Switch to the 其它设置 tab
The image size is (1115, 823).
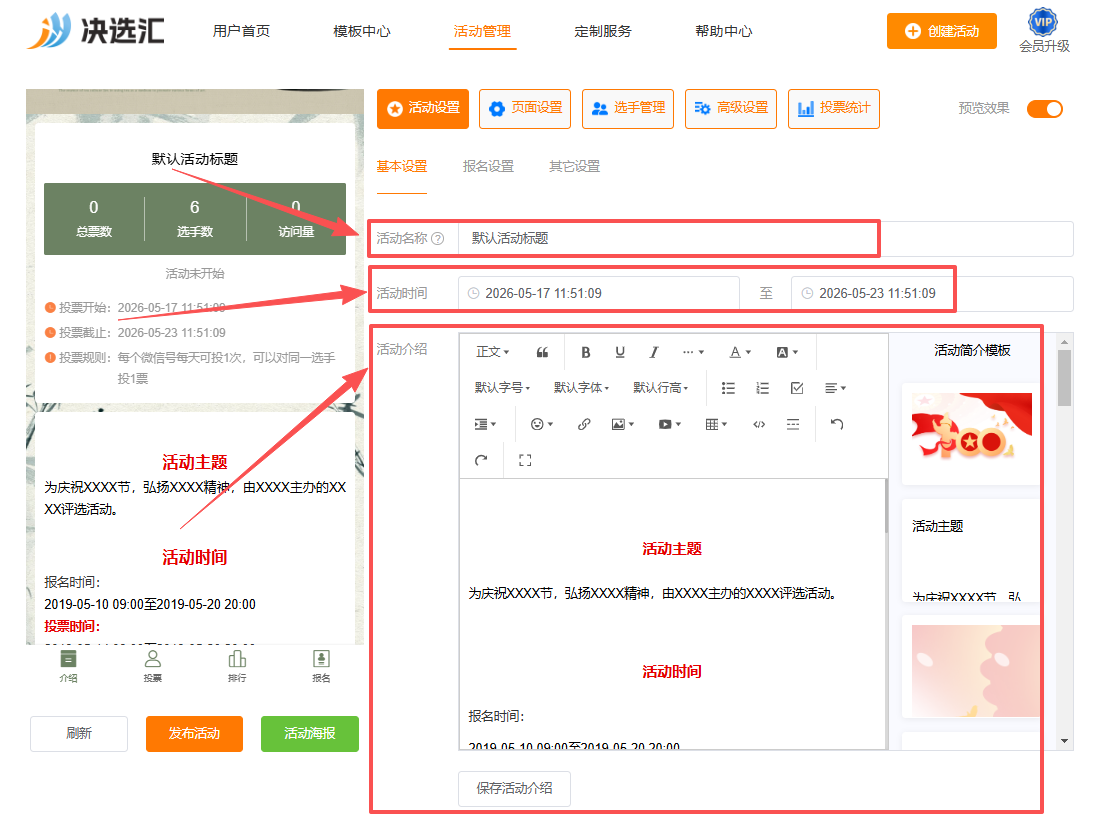point(575,166)
